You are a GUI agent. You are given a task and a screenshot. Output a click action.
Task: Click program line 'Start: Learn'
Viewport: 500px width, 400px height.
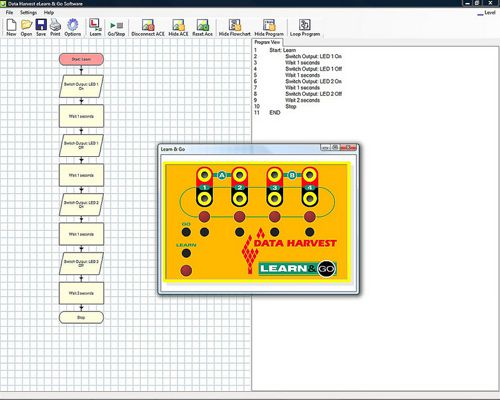(x=282, y=50)
